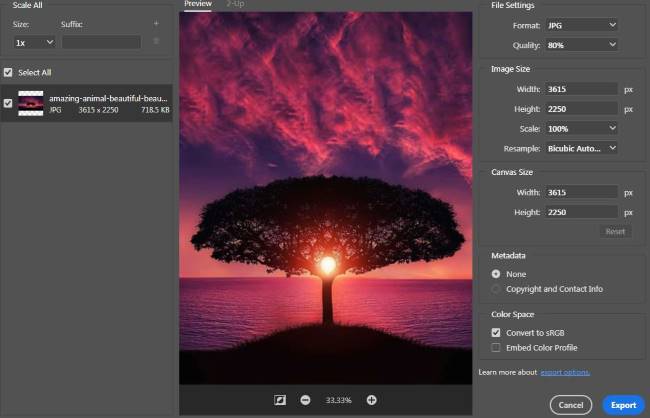Select the sunset image thumbnail in list
Screen dimensions: 650x418
point(31,103)
